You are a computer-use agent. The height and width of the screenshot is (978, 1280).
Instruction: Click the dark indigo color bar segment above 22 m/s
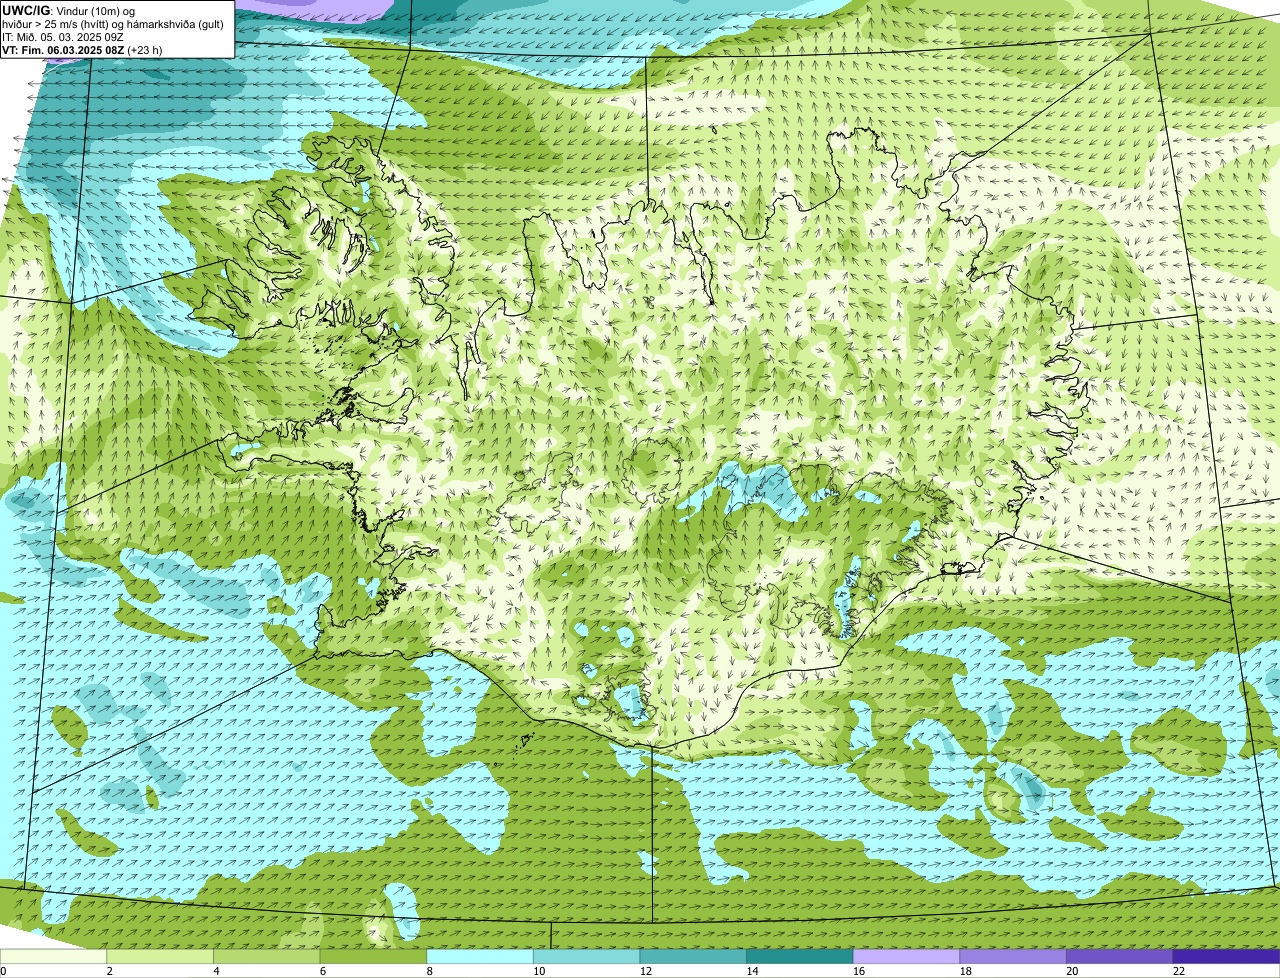[1226, 956]
